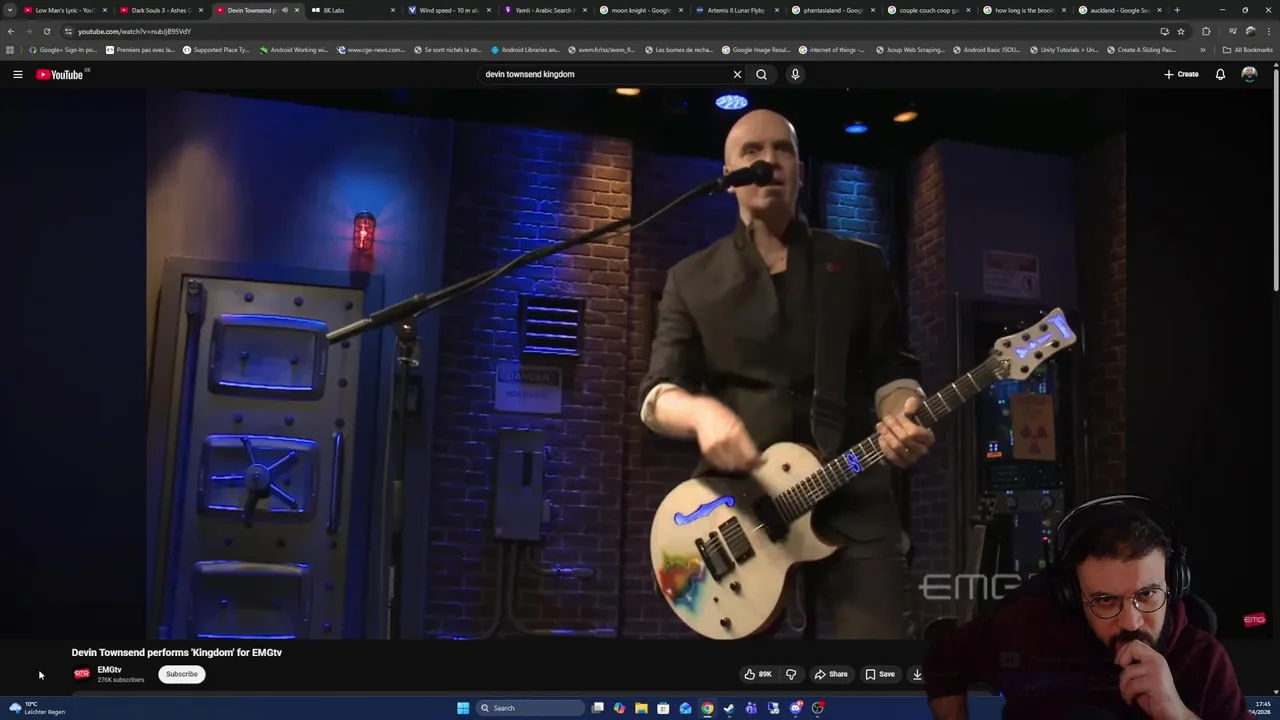Open Create A Sliding Pau... bookmark
The height and width of the screenshot is (720, 1280).
[x=1141, y=49]
